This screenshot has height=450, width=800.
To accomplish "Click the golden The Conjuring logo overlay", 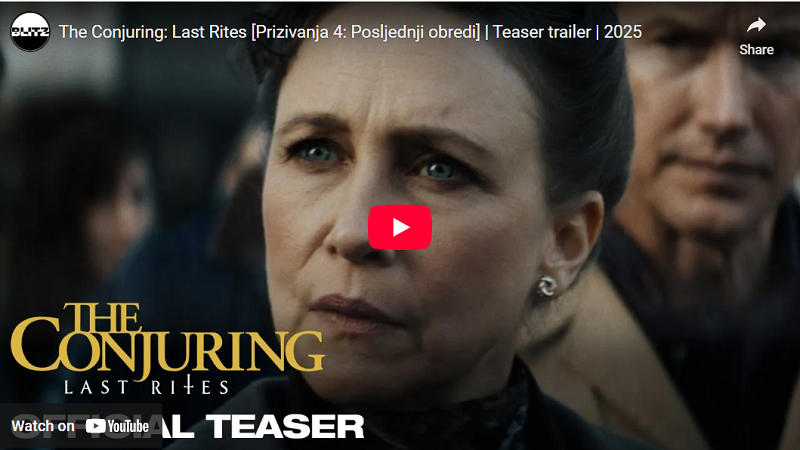I will 167,339.
